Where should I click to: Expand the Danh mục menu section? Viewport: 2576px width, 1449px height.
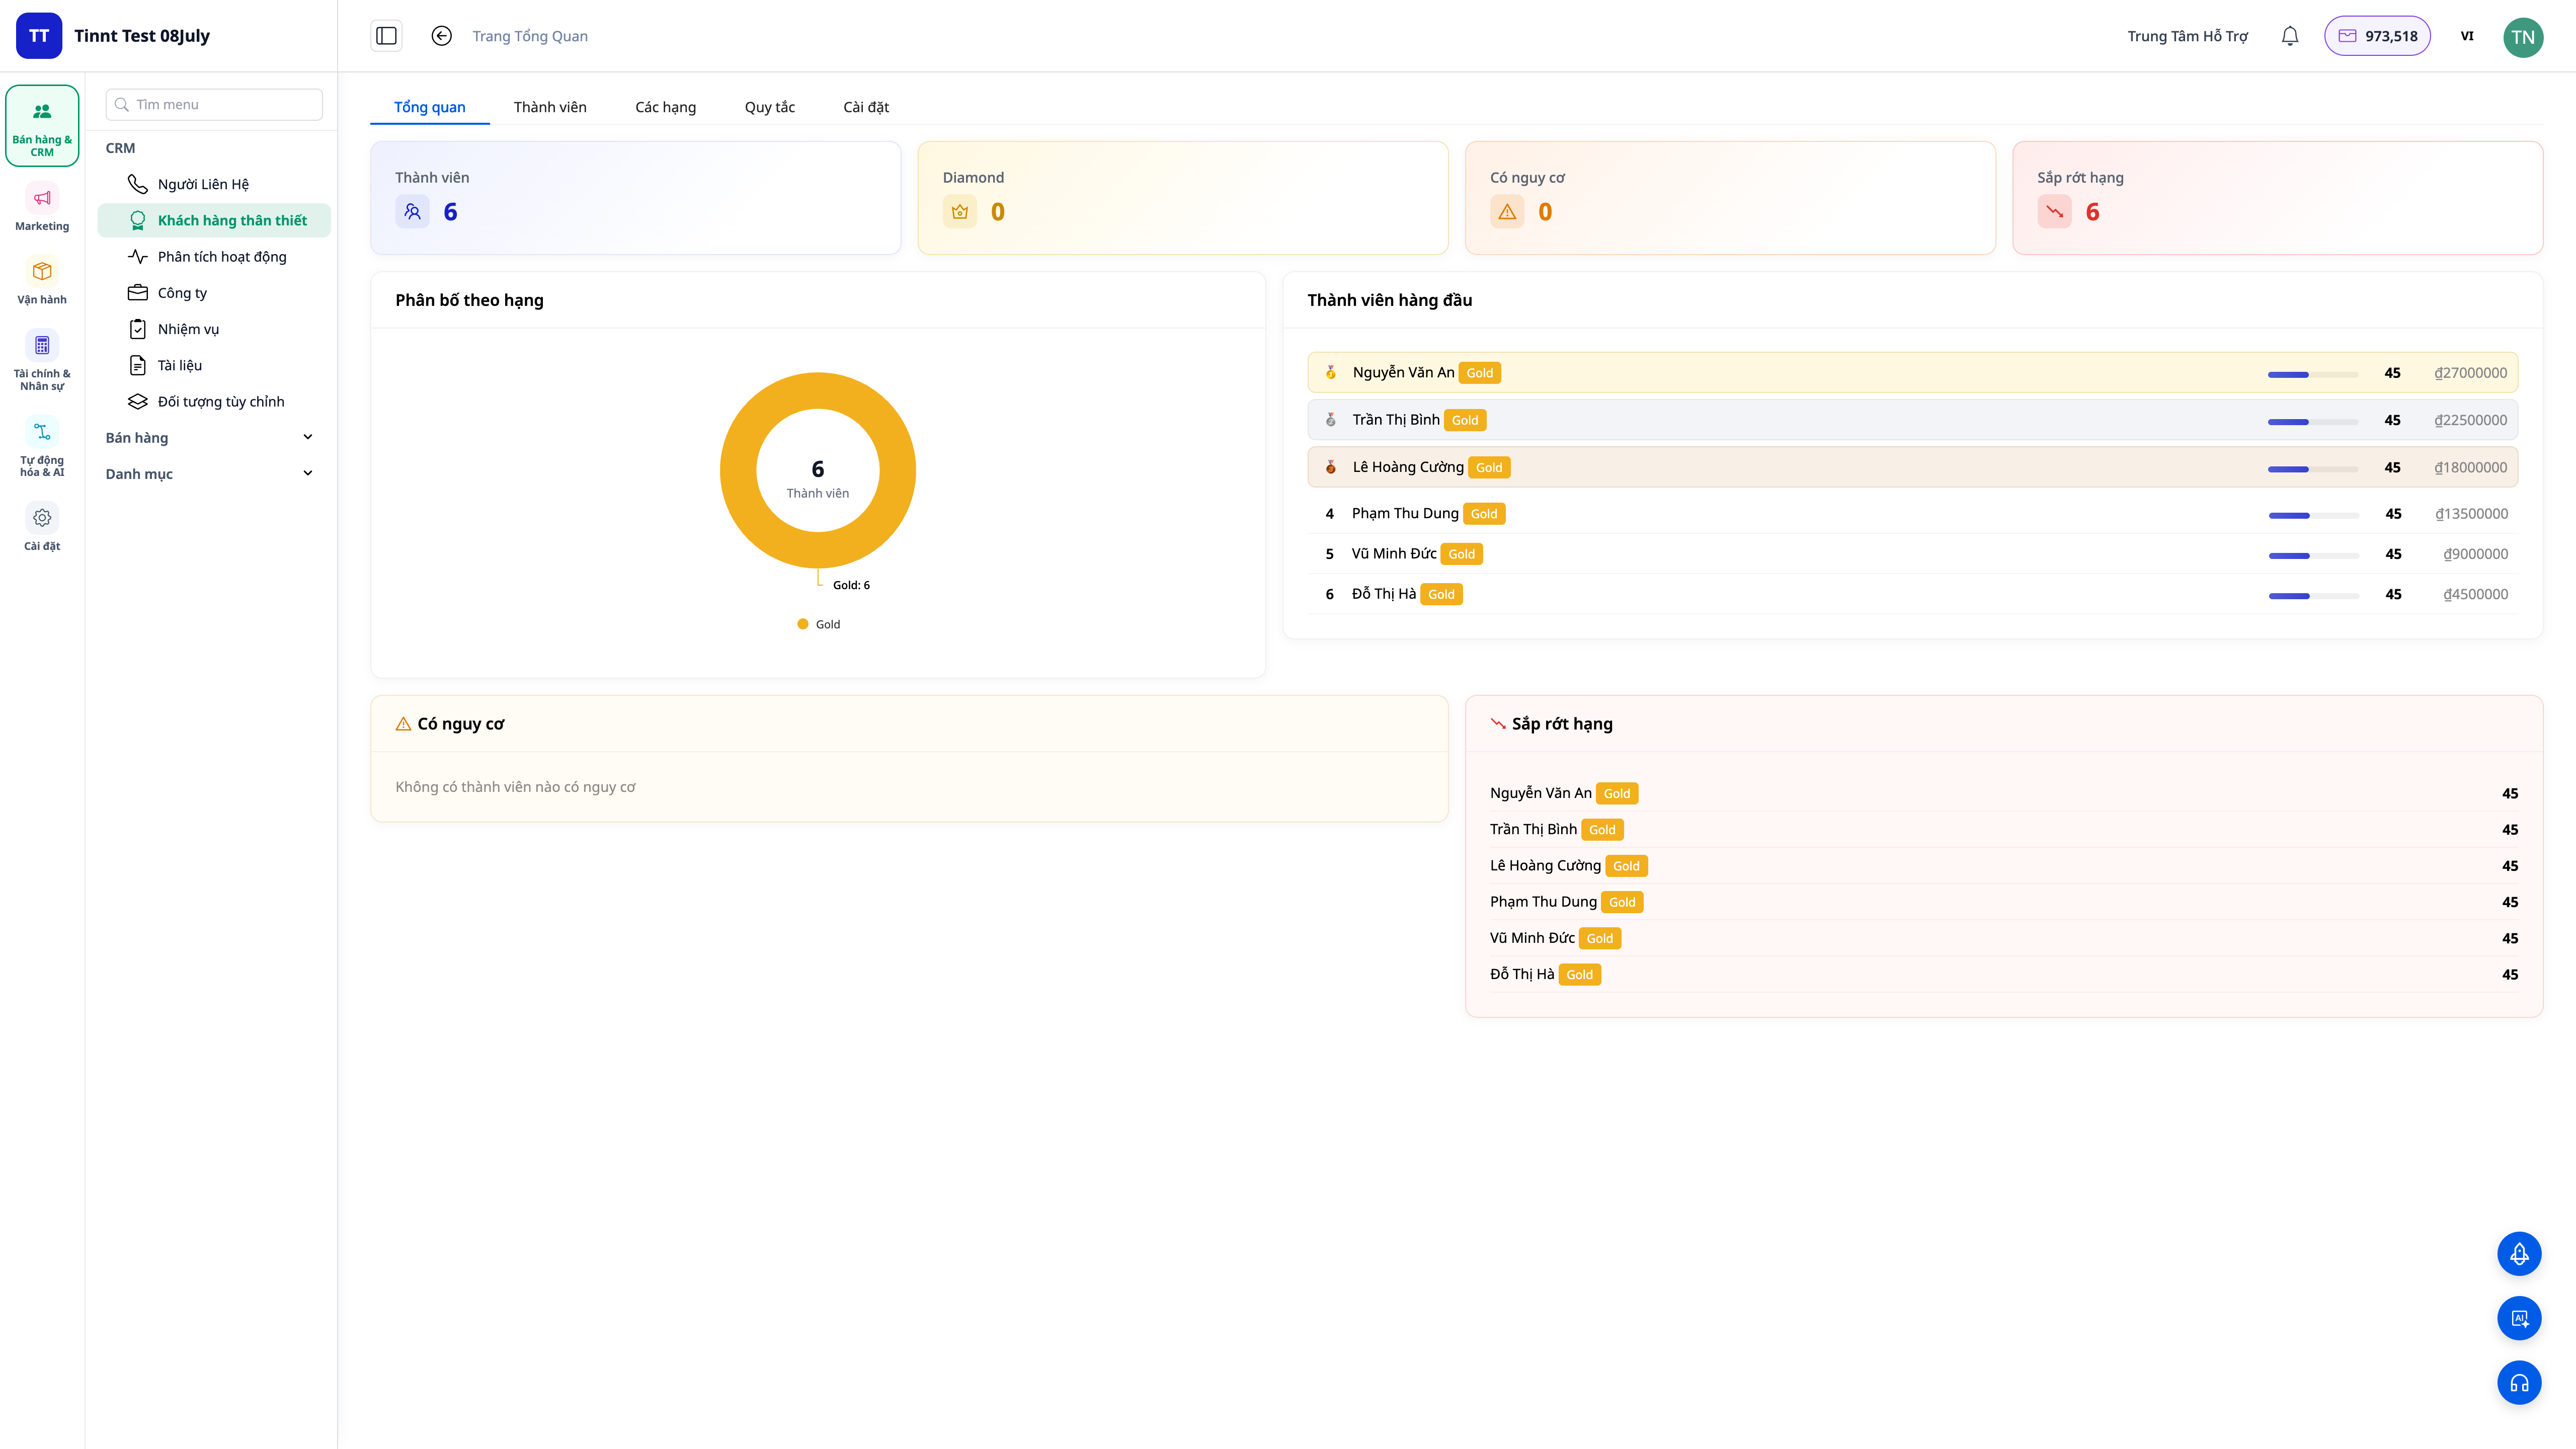click(x=210, y=473)
